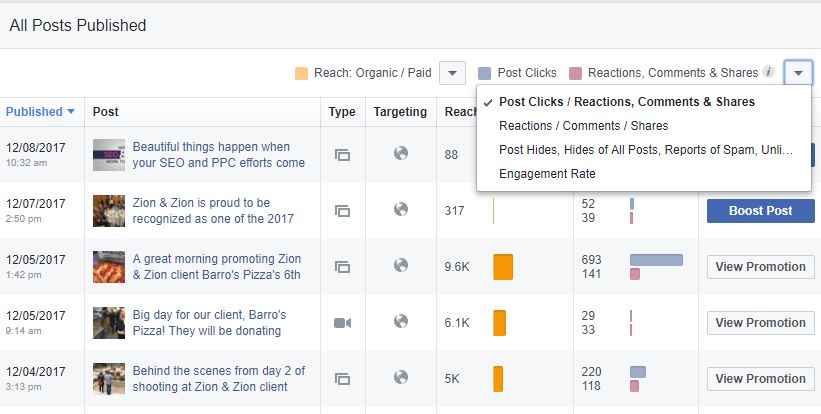Click the orange Reach legend color swatch
Screen dimensions: 821x414
(302, 73)
